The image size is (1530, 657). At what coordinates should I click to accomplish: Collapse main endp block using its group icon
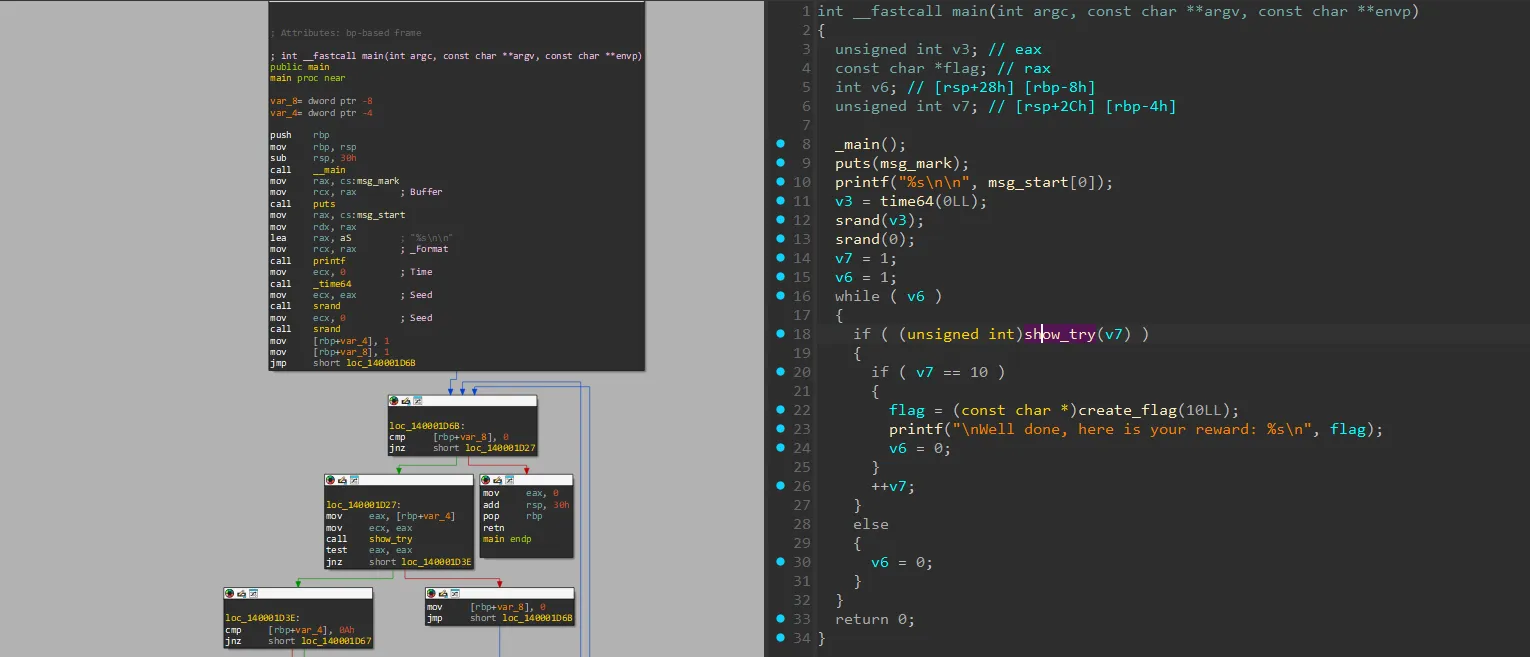(x=510, y=480)
